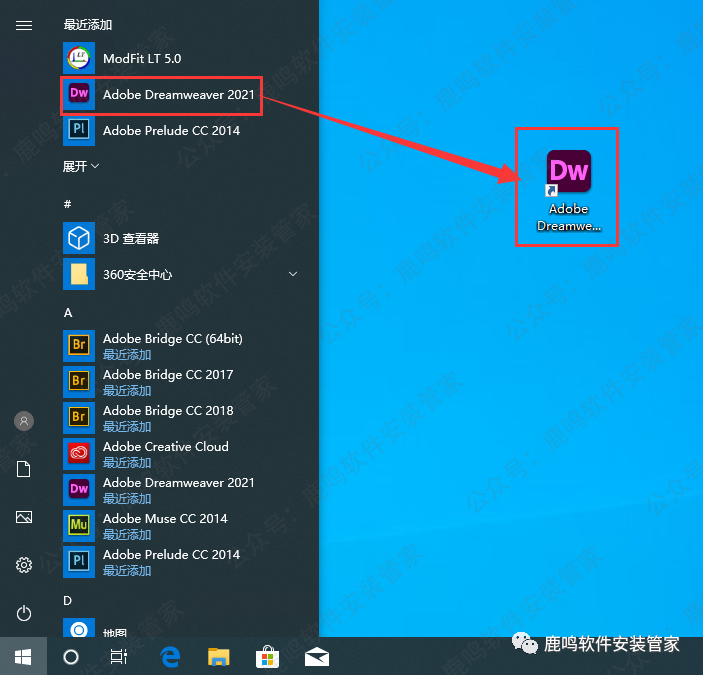Click the 最近添加 section heading

pyautogui.click(x=87, y=25)
